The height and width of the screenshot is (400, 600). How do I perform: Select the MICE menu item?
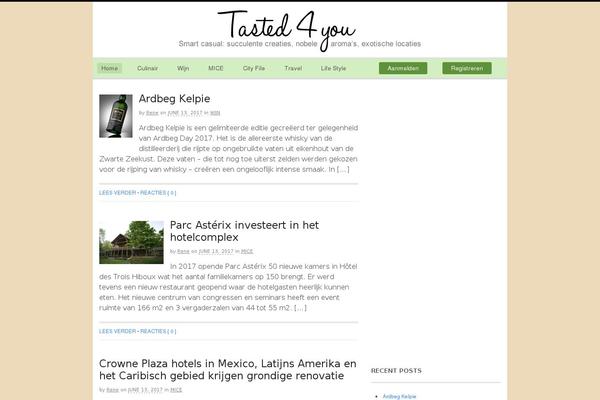point(215,68)
